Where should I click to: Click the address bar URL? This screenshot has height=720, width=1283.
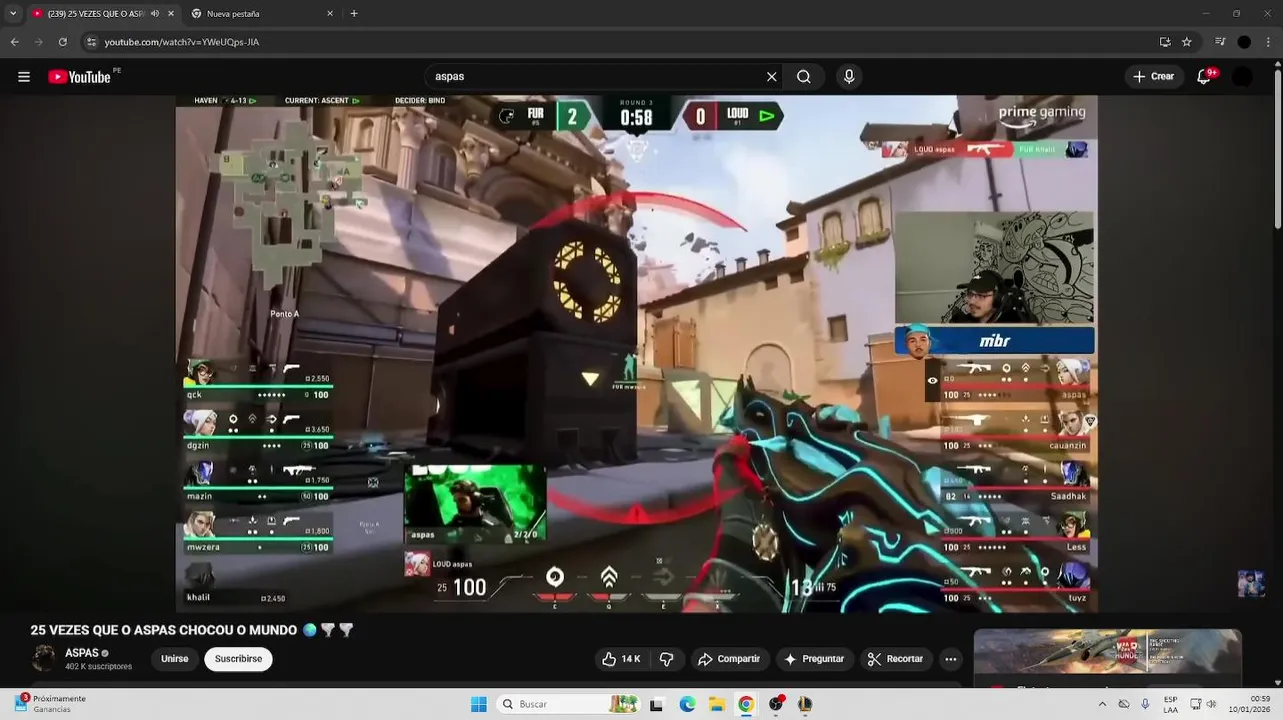pos(182,42)
